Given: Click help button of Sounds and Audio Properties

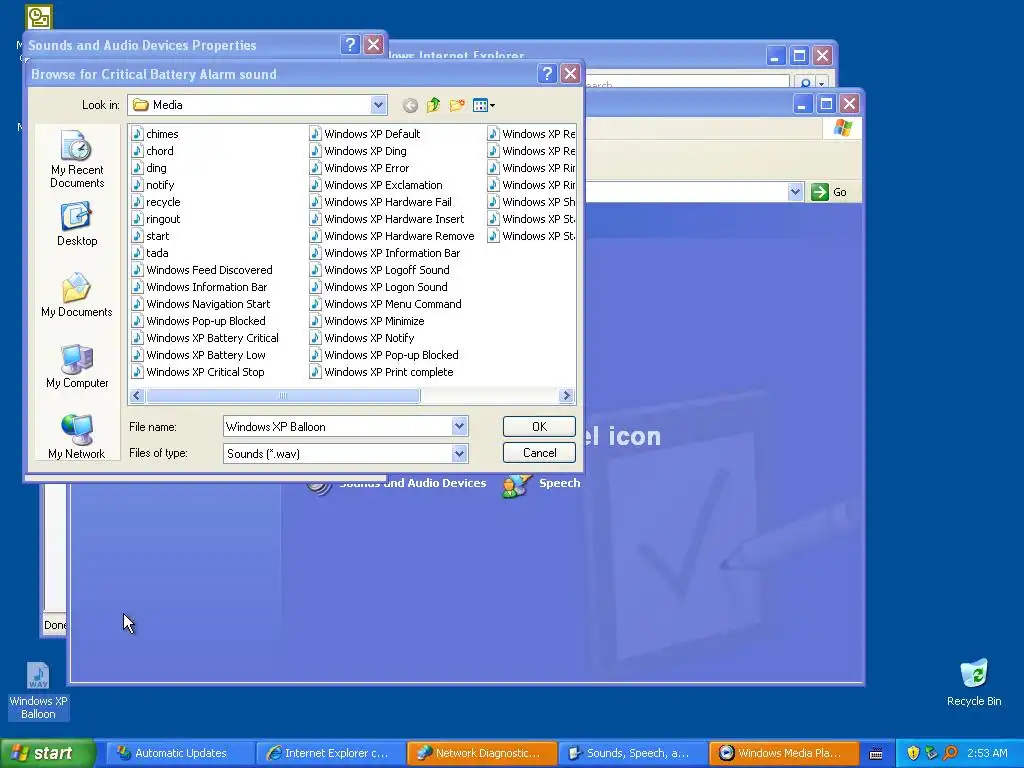Looking at the screenshot, I should 350,44.
